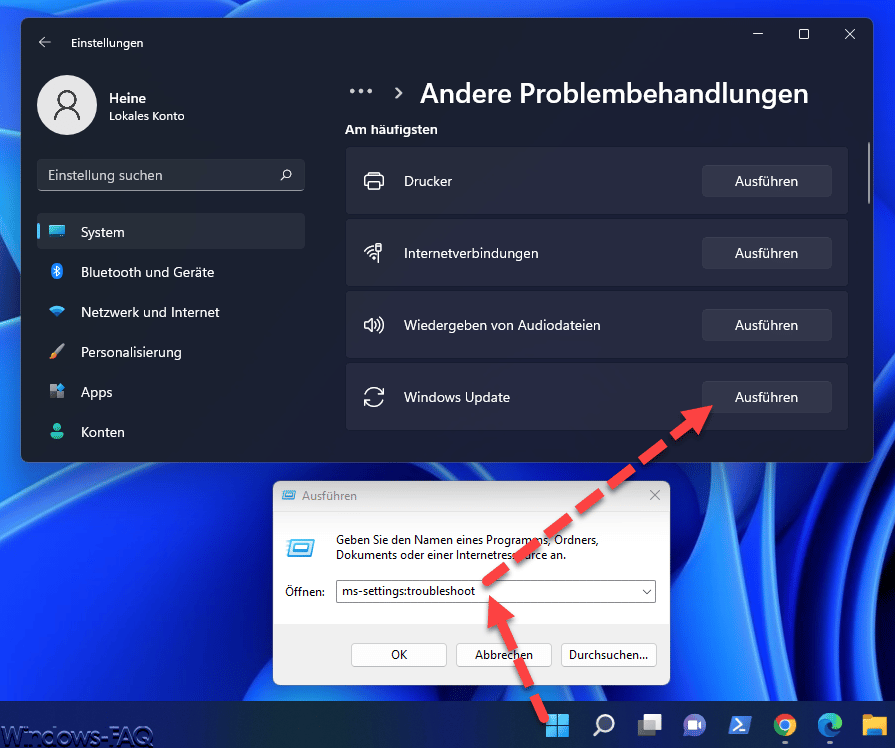
Task: Click the Heine account name
Action: click(127, 98)
